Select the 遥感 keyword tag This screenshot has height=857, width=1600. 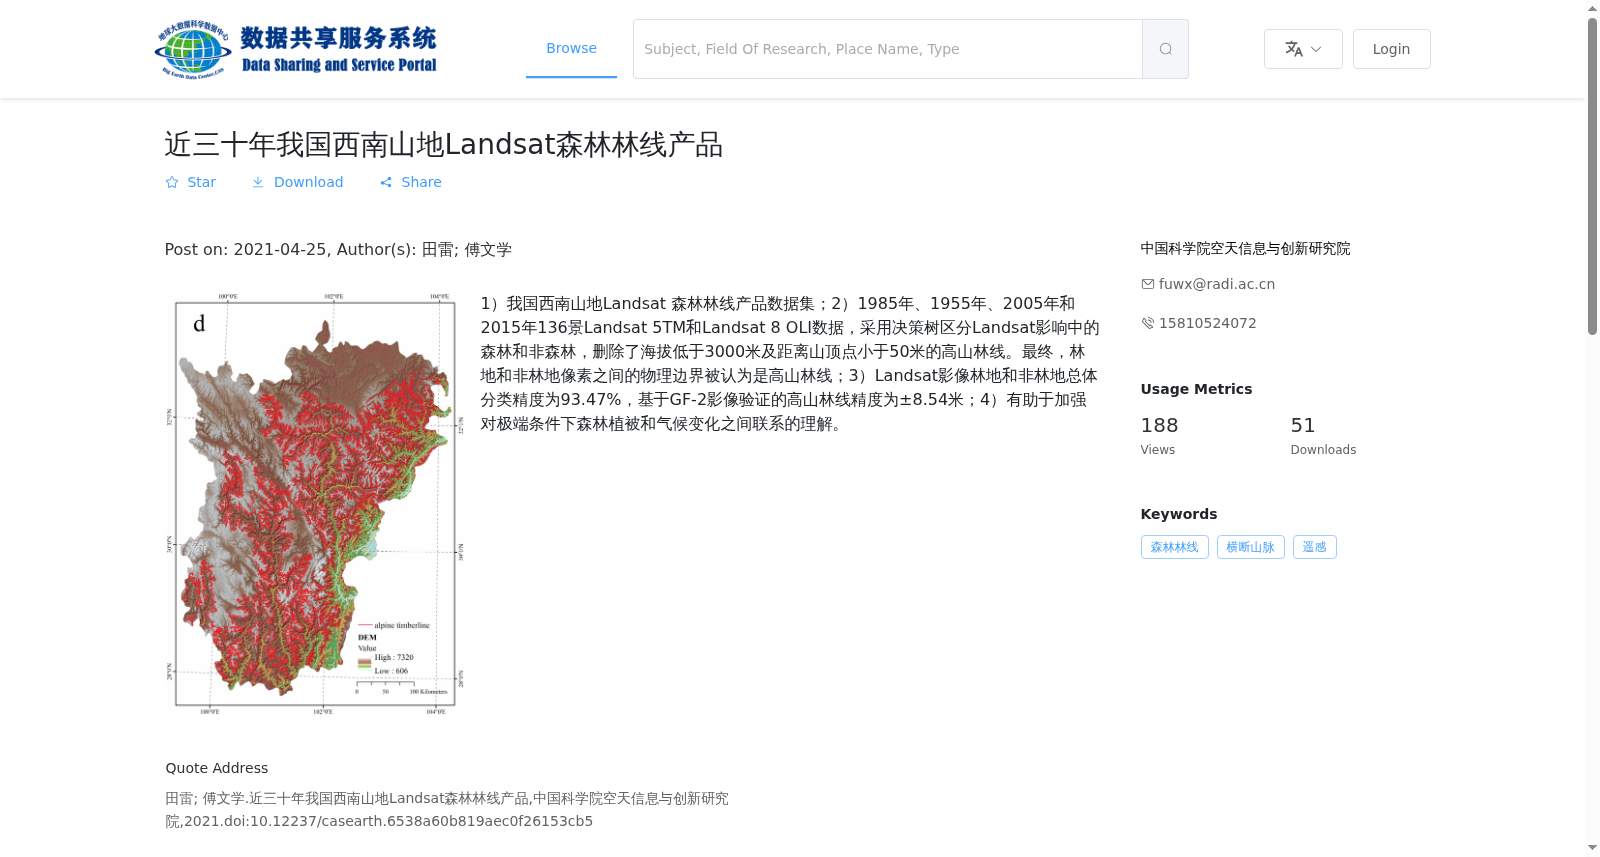click(1314, 547)
